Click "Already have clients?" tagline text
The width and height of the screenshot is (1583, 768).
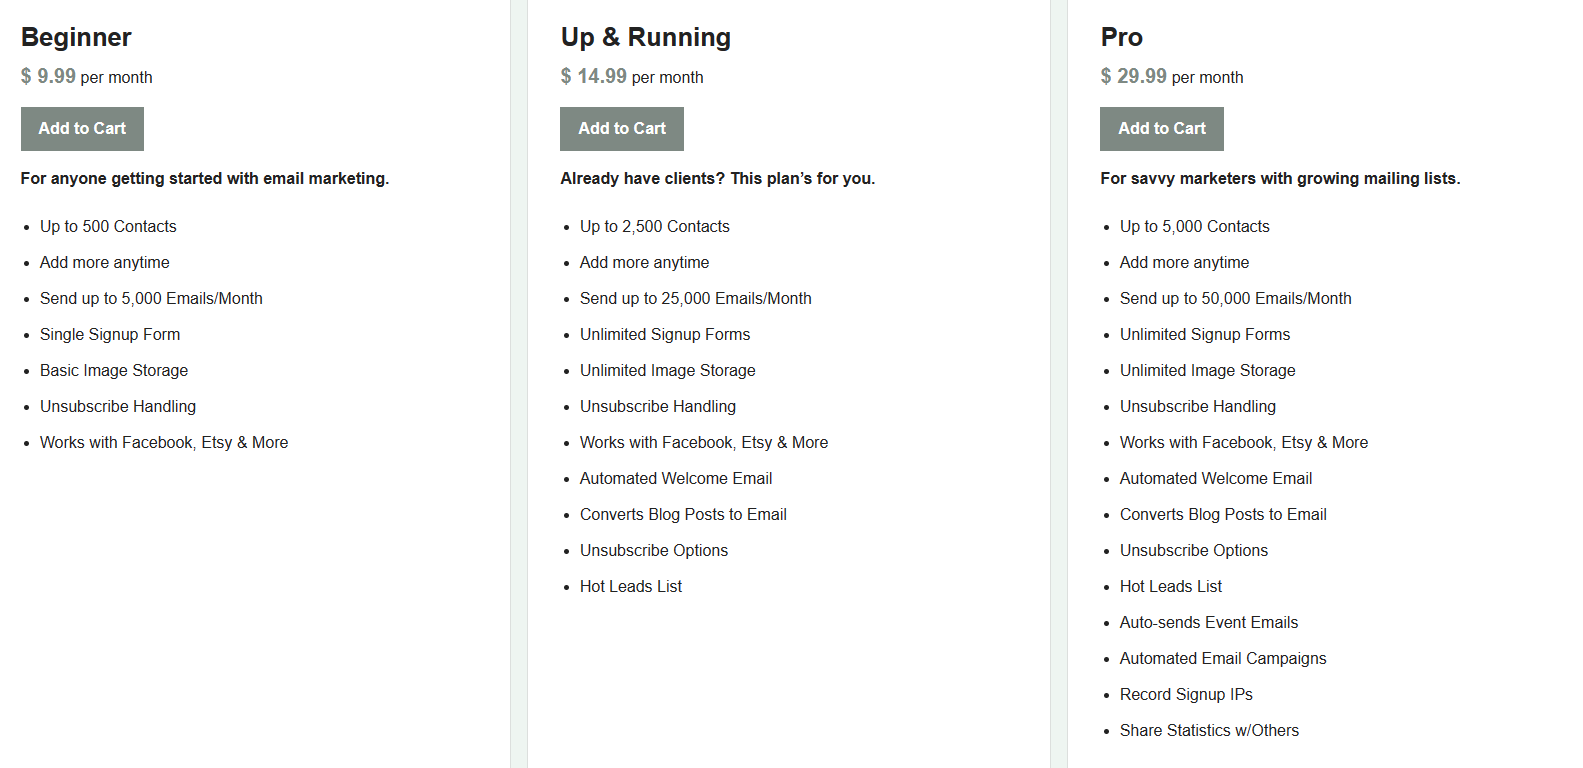(x=717, y=179)
